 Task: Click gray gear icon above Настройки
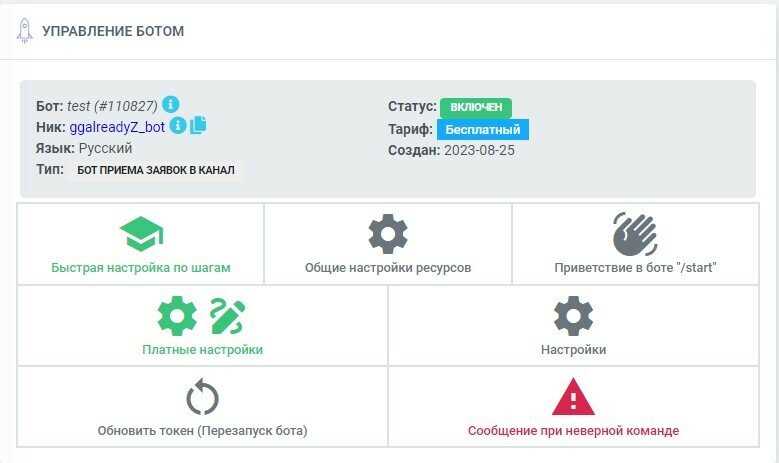click(573, 316)
